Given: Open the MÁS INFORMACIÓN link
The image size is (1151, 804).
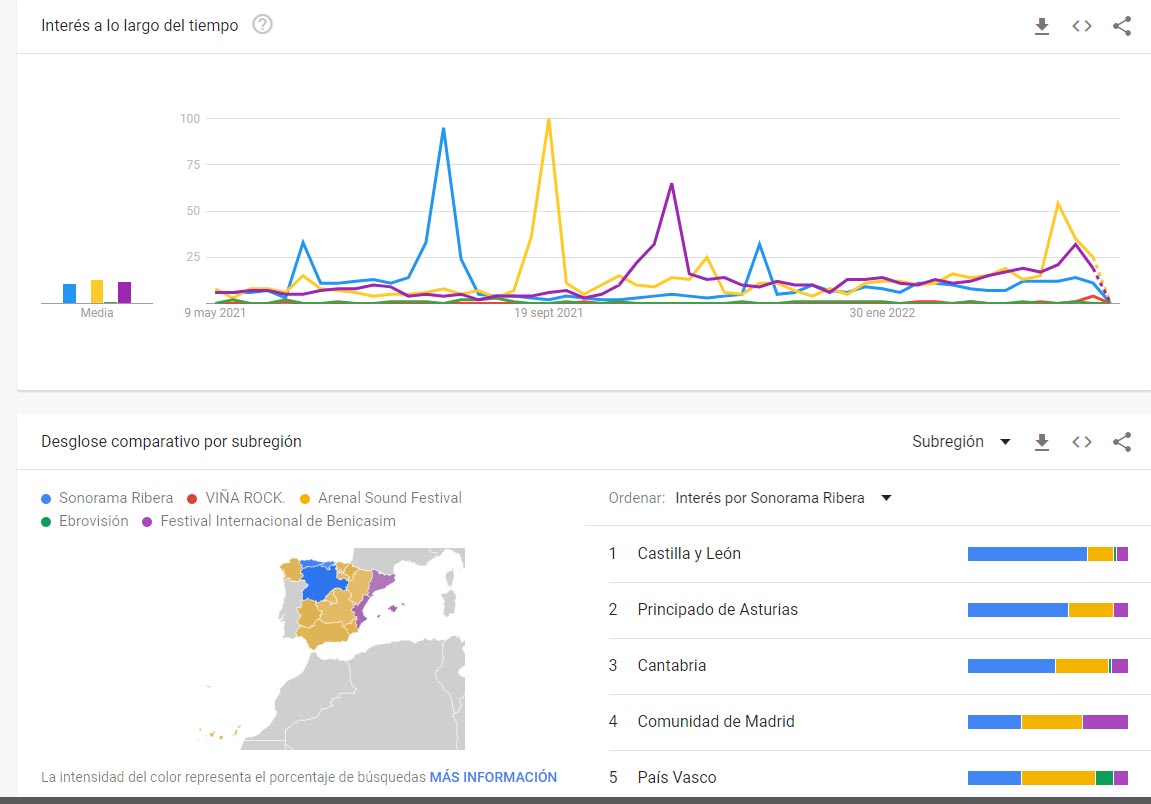Looking at the screenshot, I should point(493,777).
